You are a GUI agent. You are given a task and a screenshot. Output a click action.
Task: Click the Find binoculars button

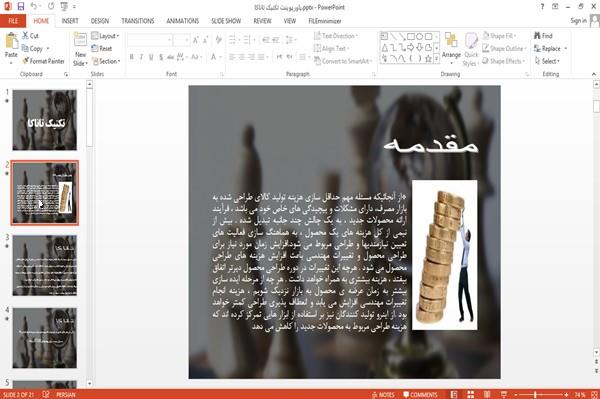tap(543, 36)
